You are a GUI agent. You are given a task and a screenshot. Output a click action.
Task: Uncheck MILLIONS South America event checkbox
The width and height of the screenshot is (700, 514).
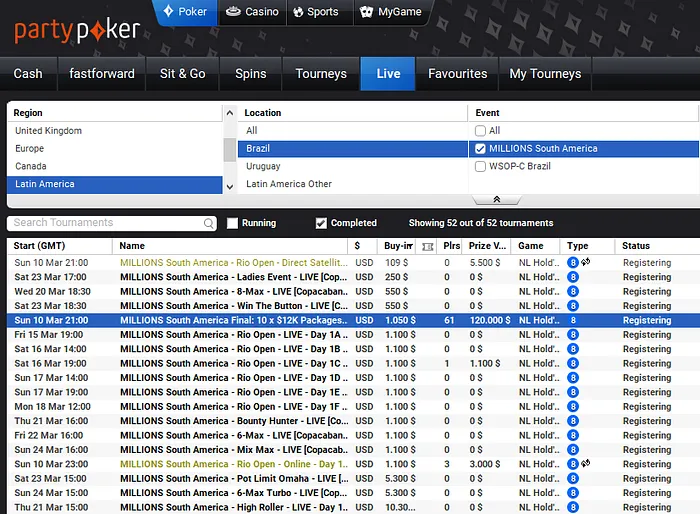(x=480, y=149)
